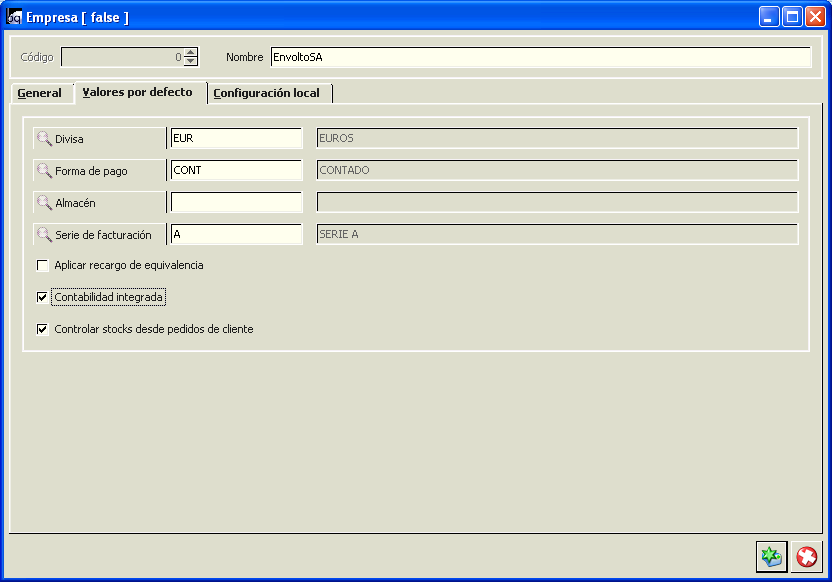Viewport: 832px width, 582px height.
Task: Switch to the General tab
Action: (40, 93)
